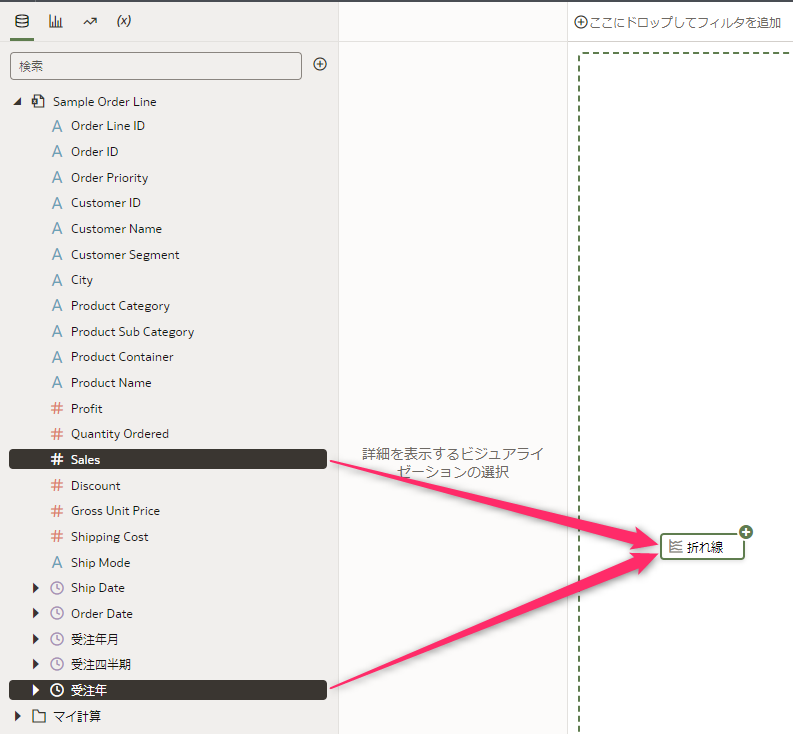
Task: Click the text-type icon of Customer Name
Action: tap(57, 229)
